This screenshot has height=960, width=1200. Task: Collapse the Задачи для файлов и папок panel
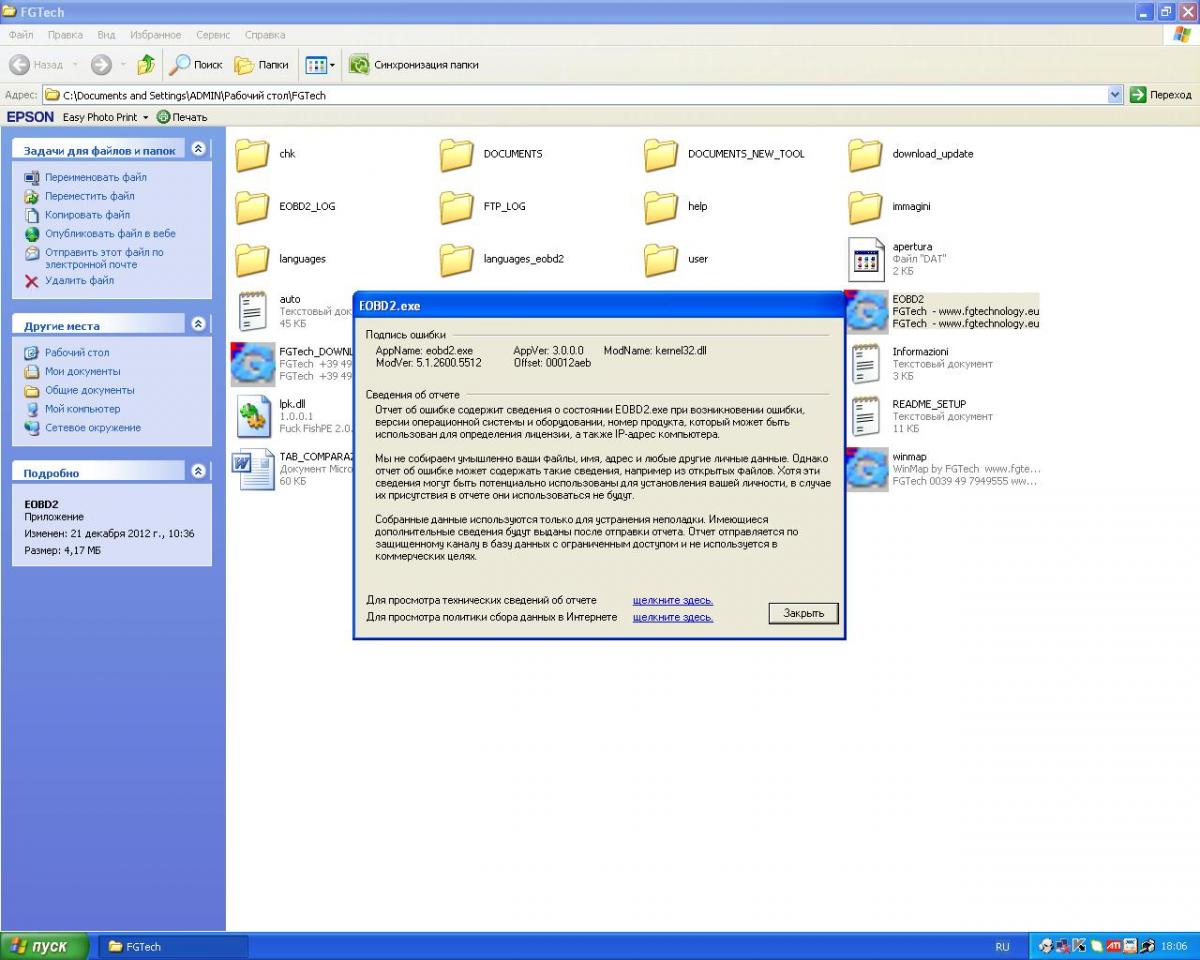[198, 149]
